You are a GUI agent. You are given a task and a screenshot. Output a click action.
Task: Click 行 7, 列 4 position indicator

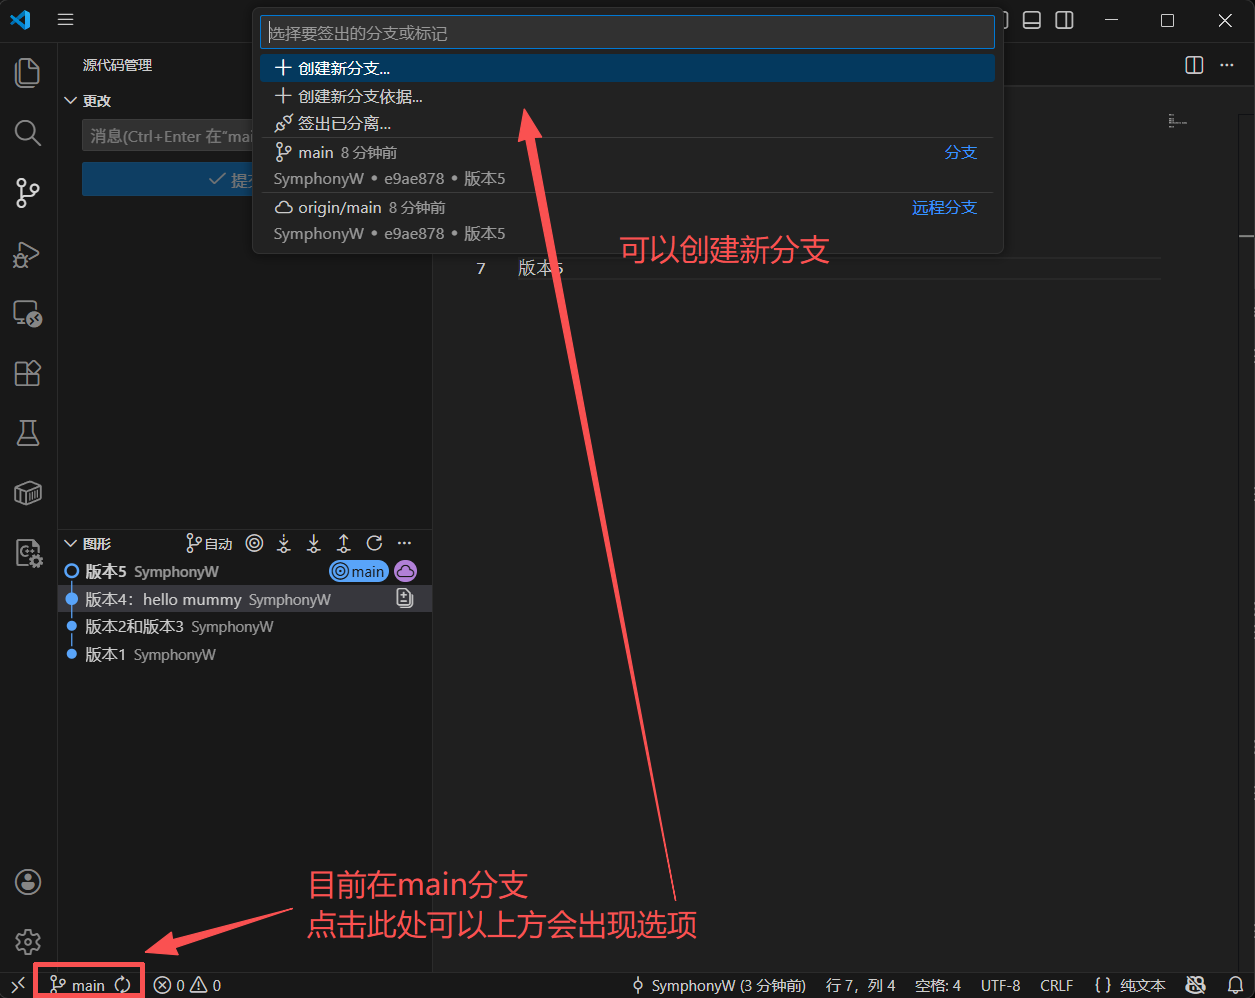point(860,985)
